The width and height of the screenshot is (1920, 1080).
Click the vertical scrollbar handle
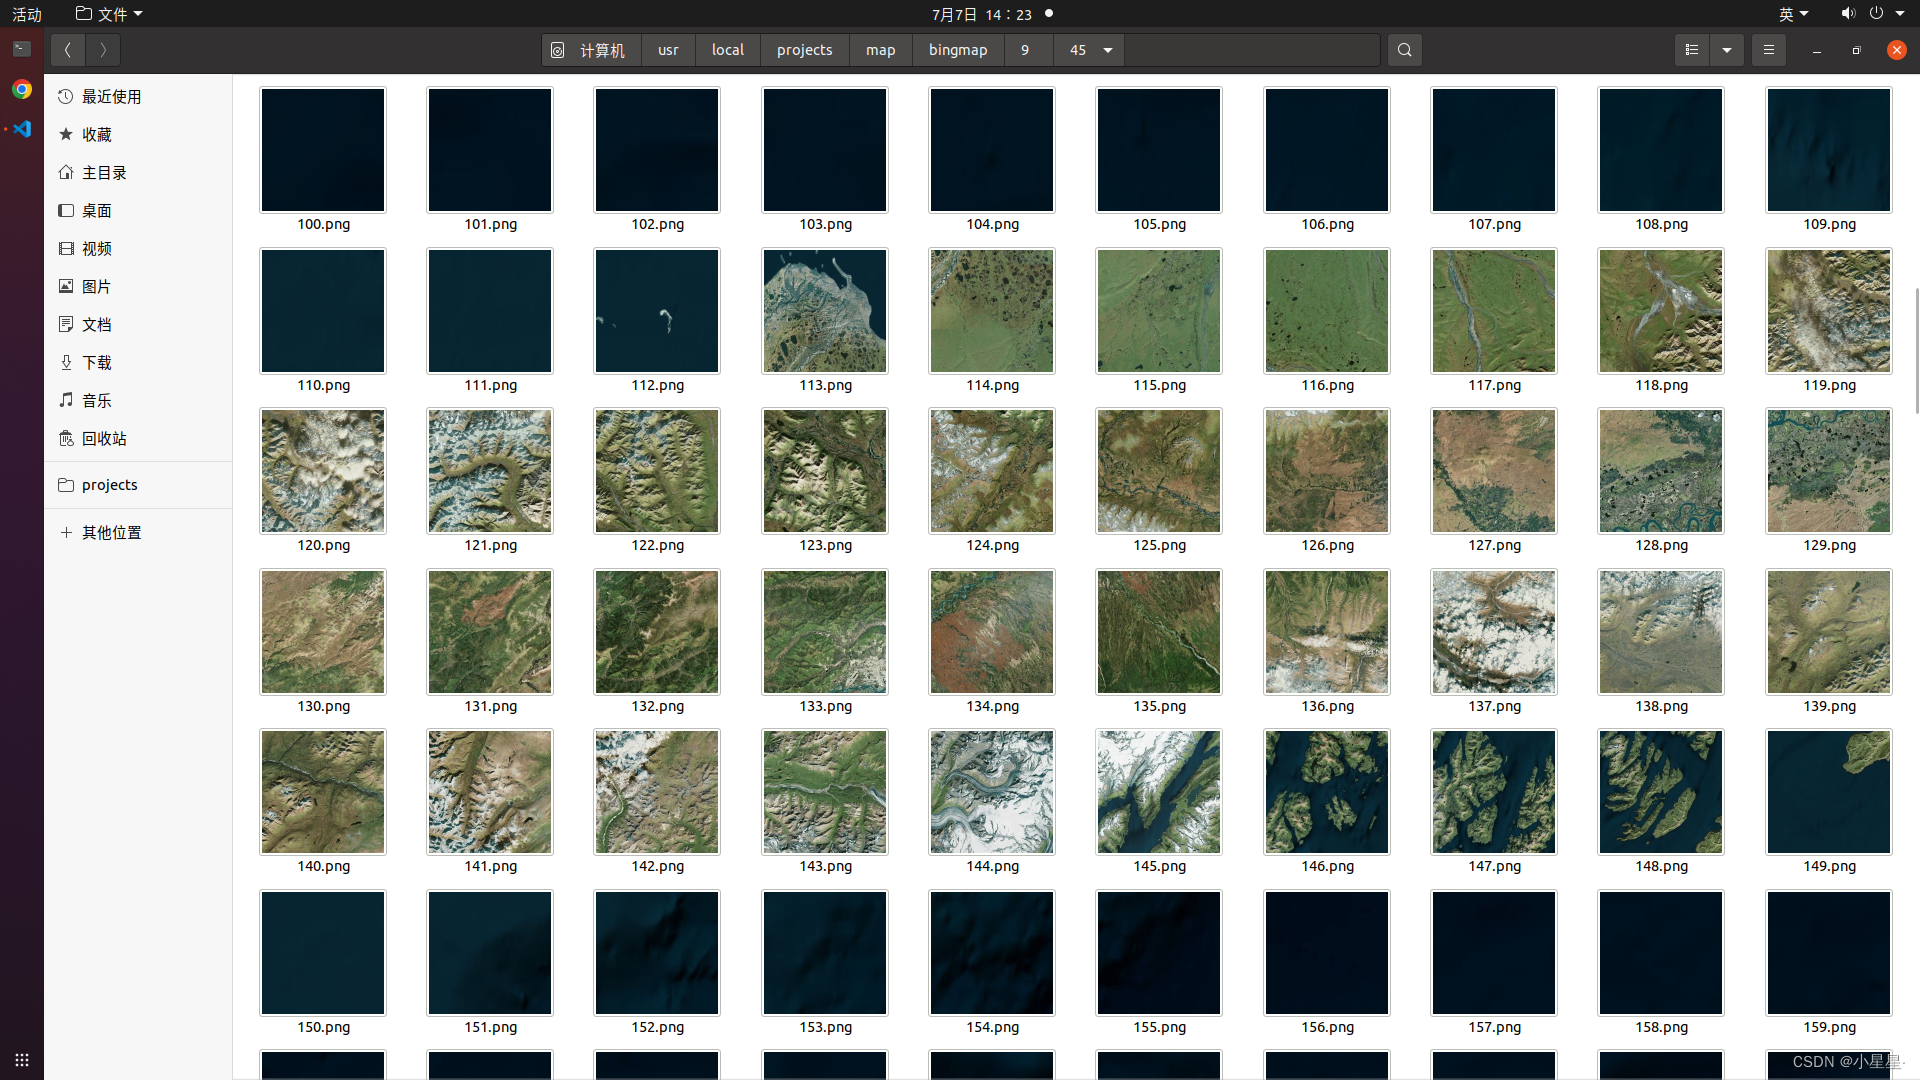tap(1916, 350)
